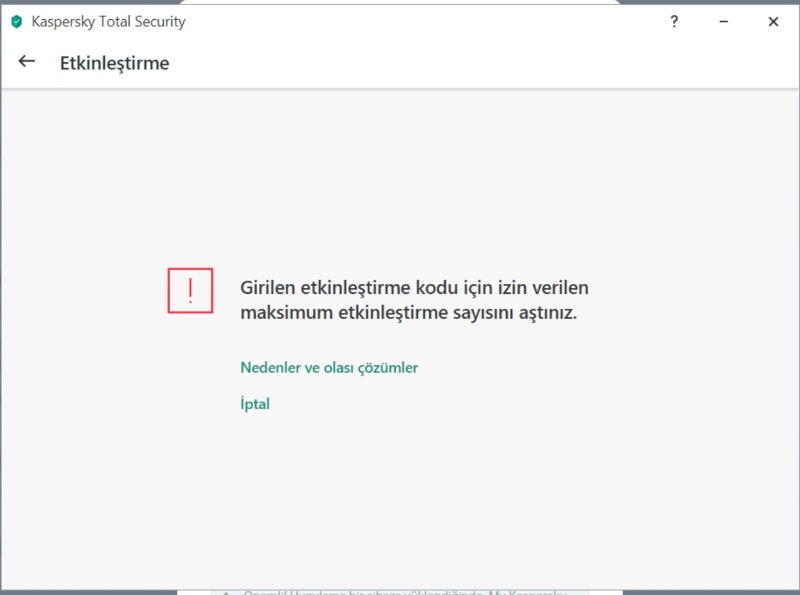The image size is (800, 595).
Task: Click the Kaspersky shield logo in title bar
Action: (17, 22)
